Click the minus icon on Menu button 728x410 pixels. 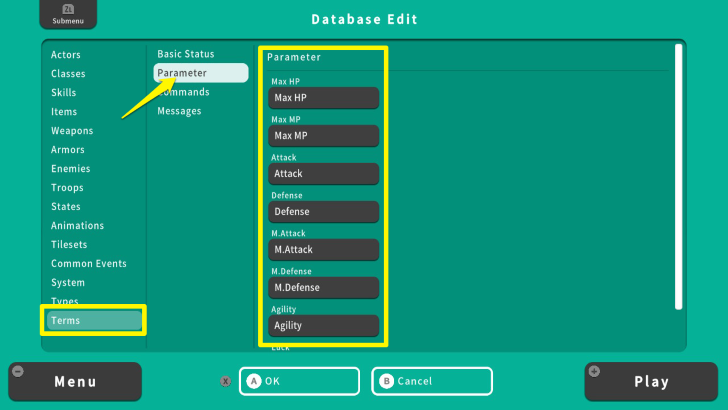click(x=18, y=371)
